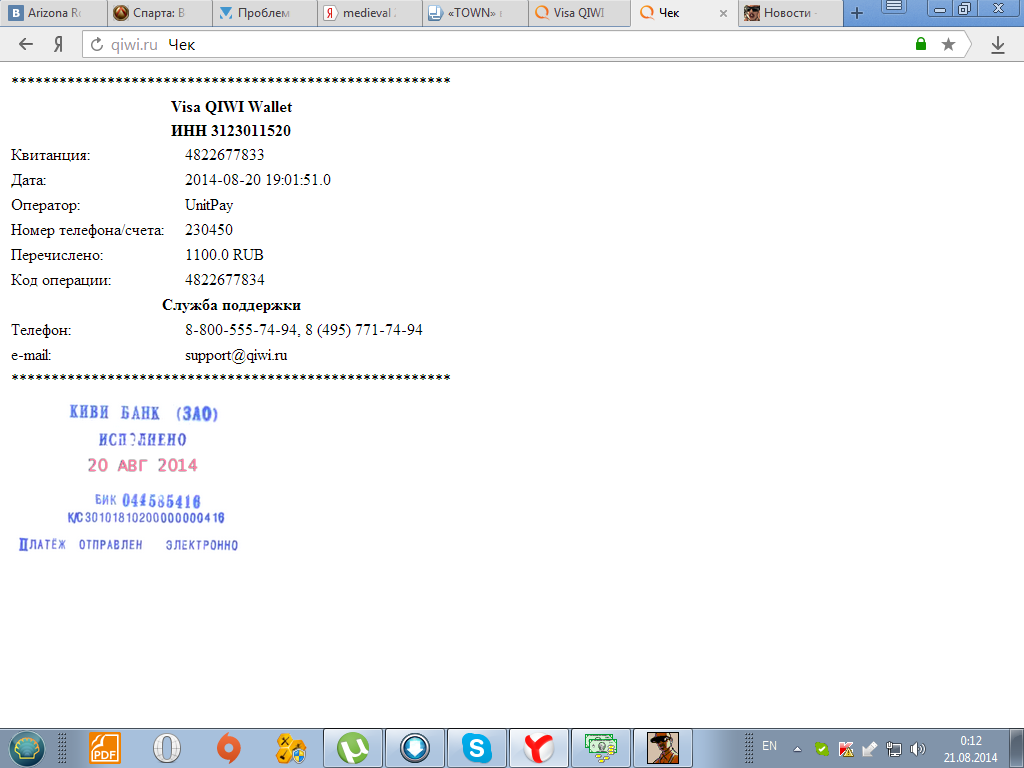Open uTorrent from the taskbar
The image size is (1024, 768).
pyautogui.click(x=353, y=748)
